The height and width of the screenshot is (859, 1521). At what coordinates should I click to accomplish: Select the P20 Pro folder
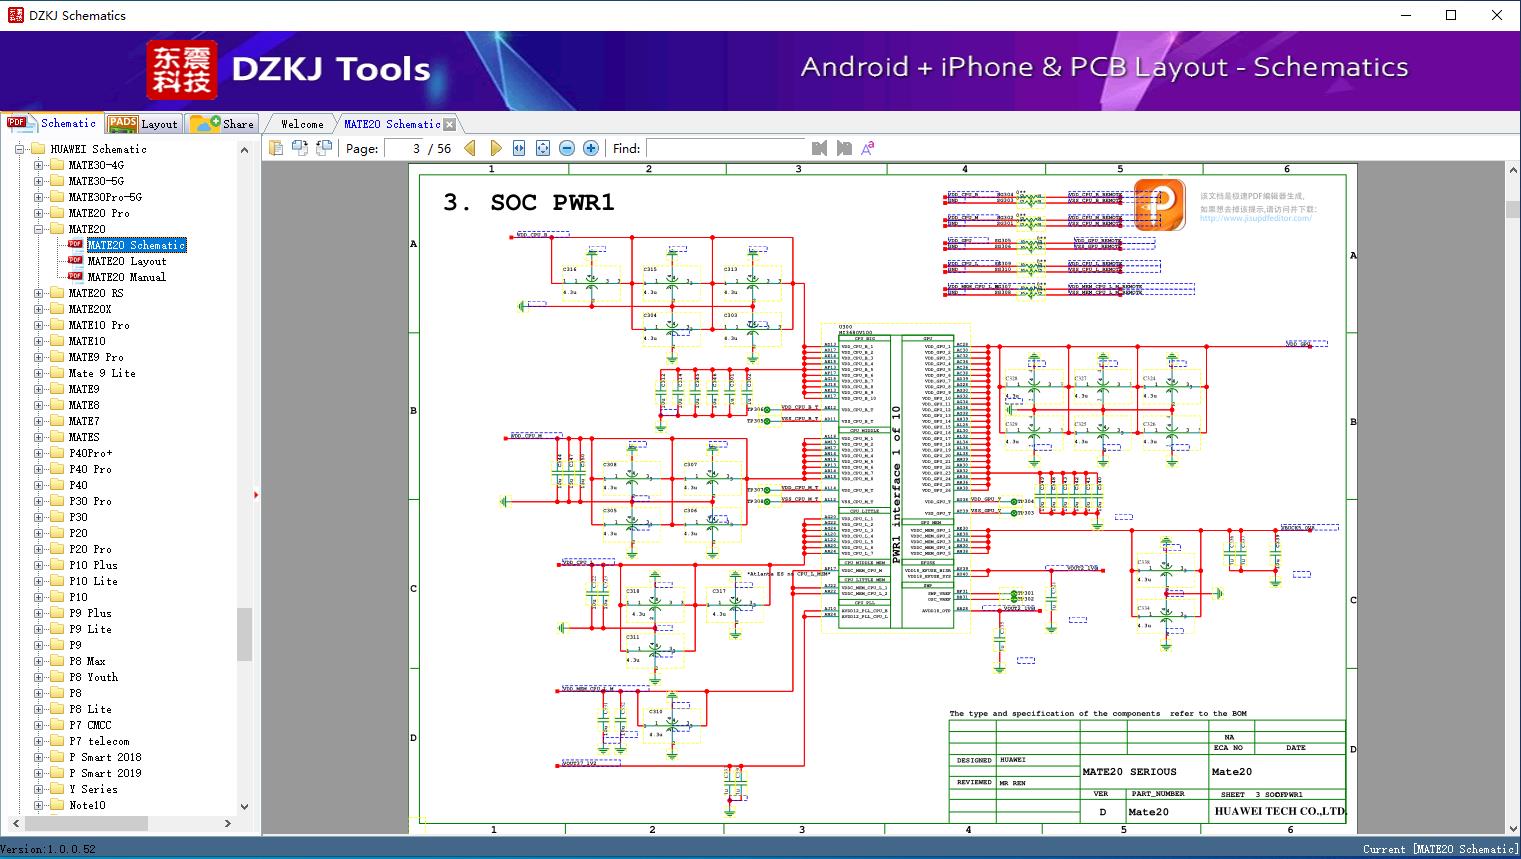(x=90, y=549)
